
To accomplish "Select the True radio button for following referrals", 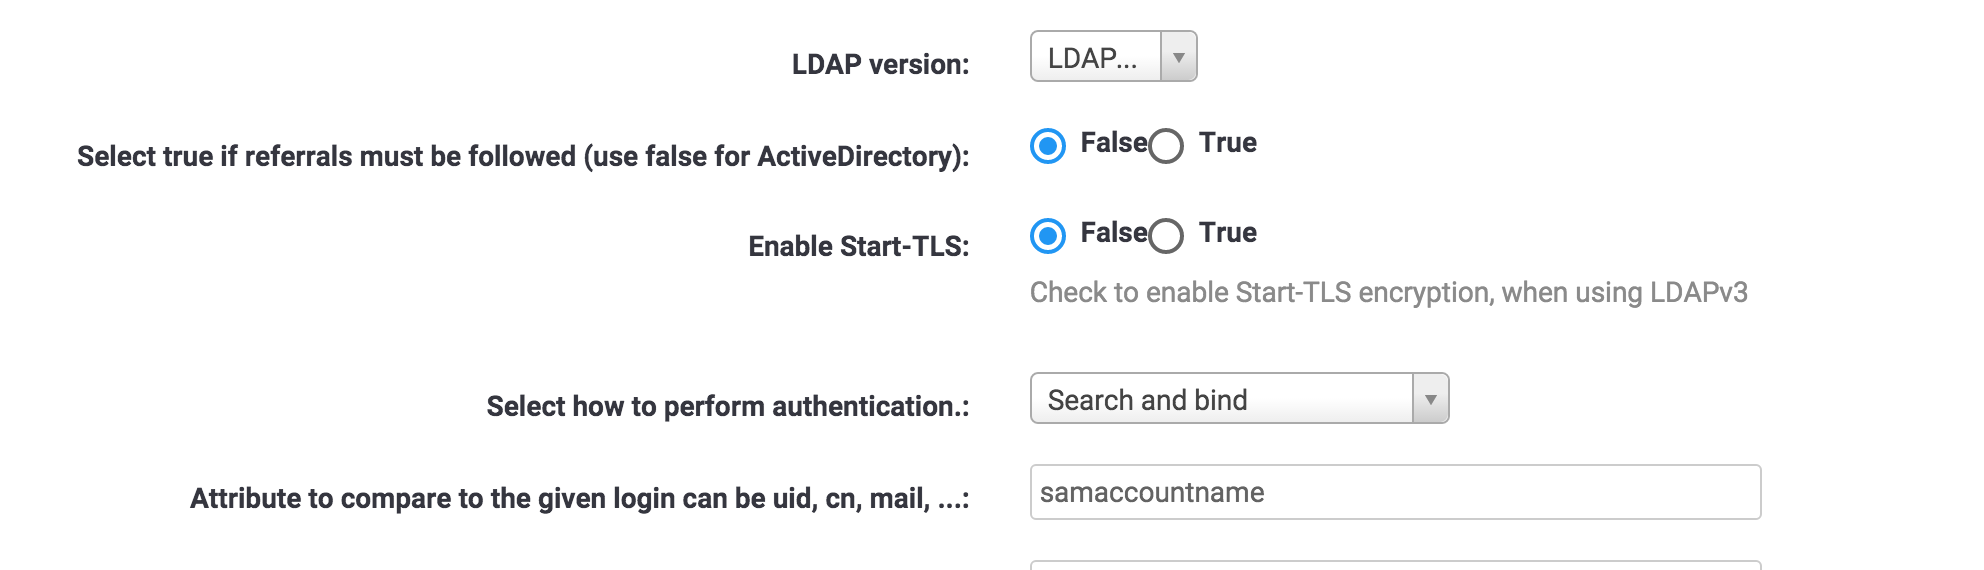I will pos(1166,146).
